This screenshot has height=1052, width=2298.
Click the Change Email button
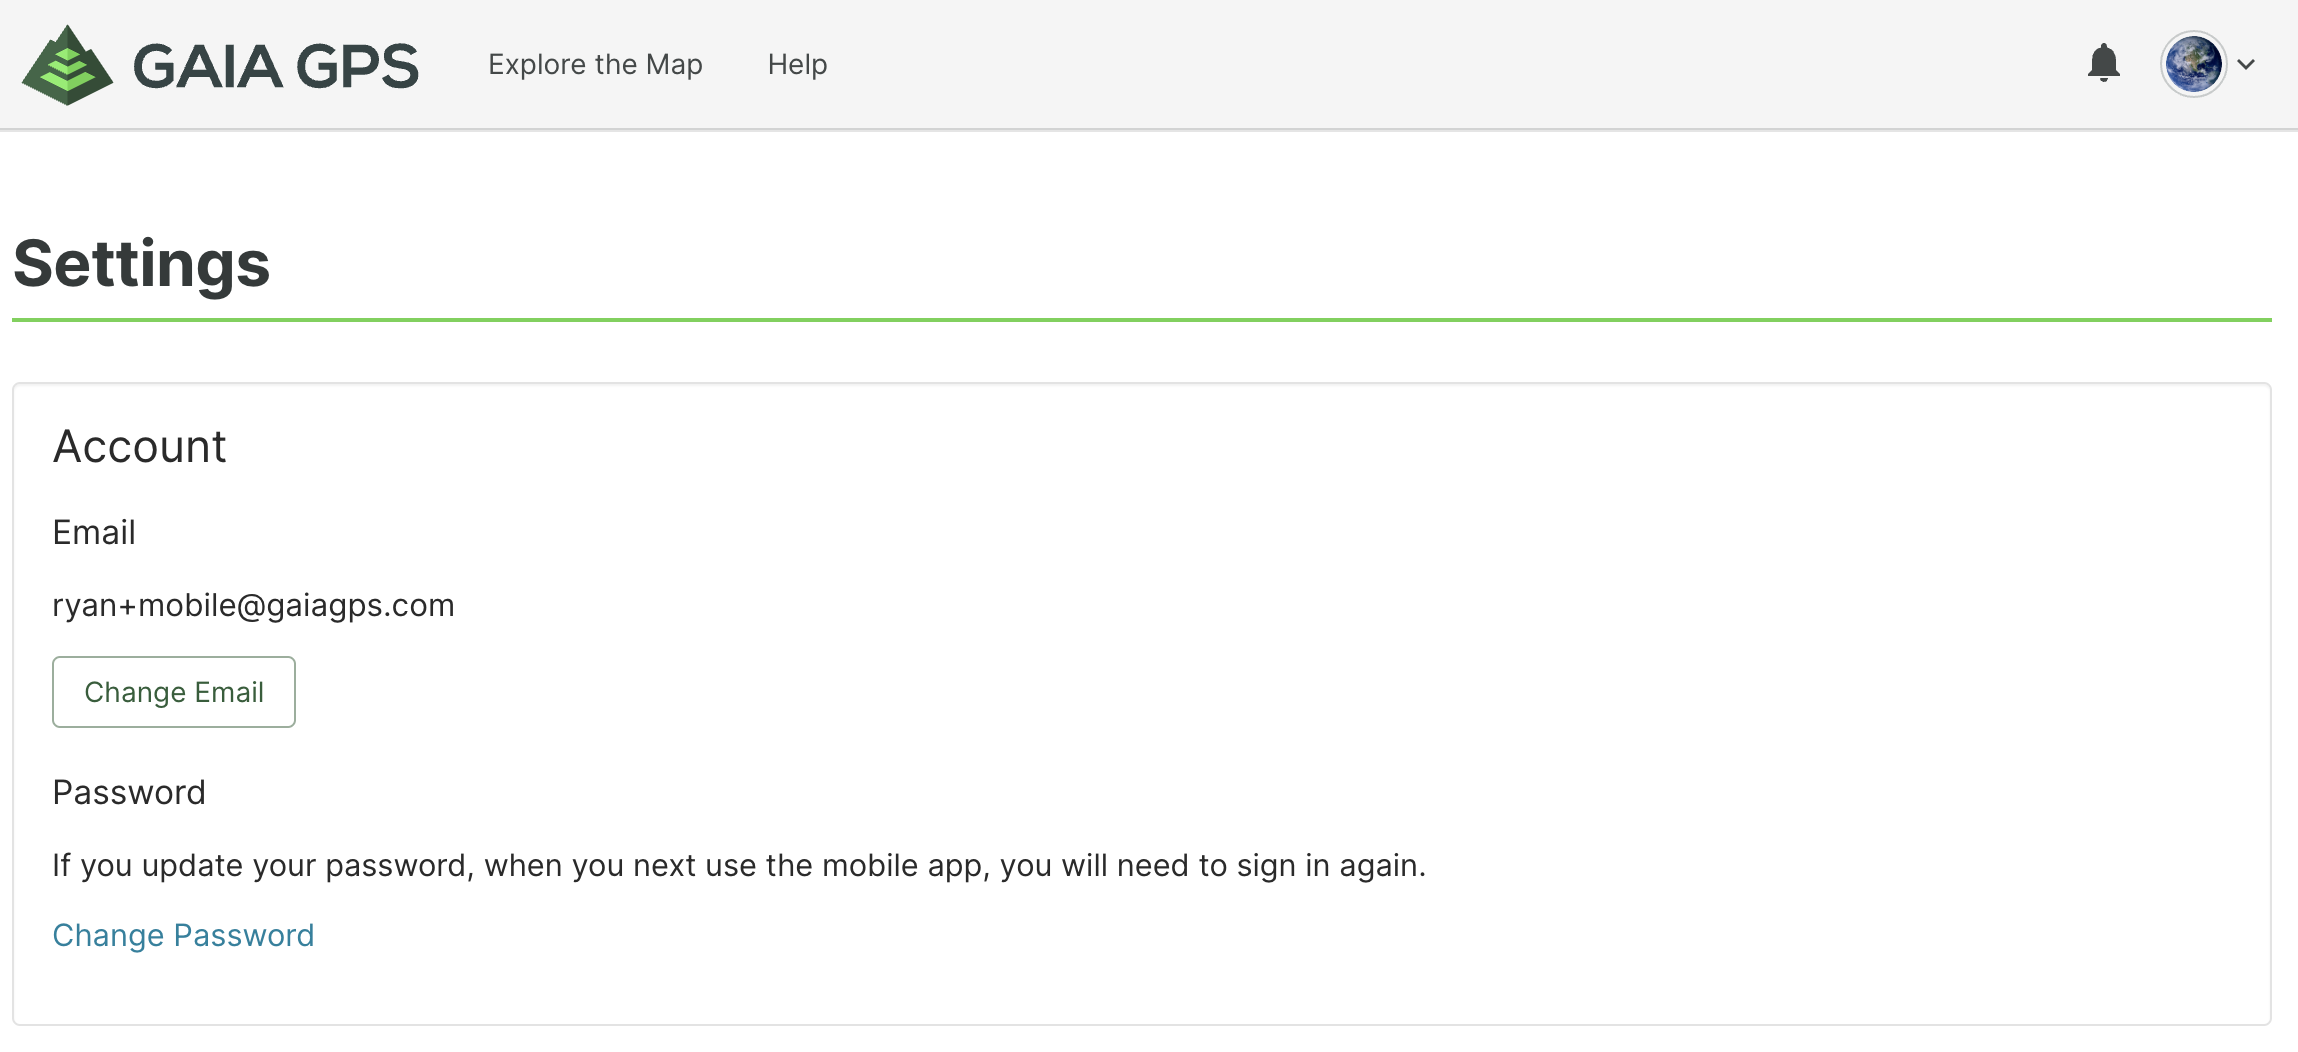(x=174, y=692)
